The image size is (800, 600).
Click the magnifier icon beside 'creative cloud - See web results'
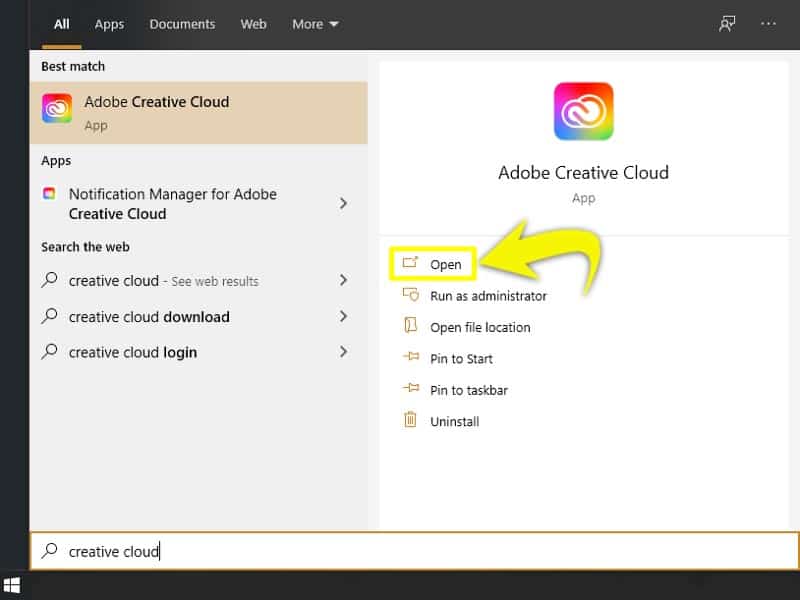pyautogui.click(x=49, y=280)
